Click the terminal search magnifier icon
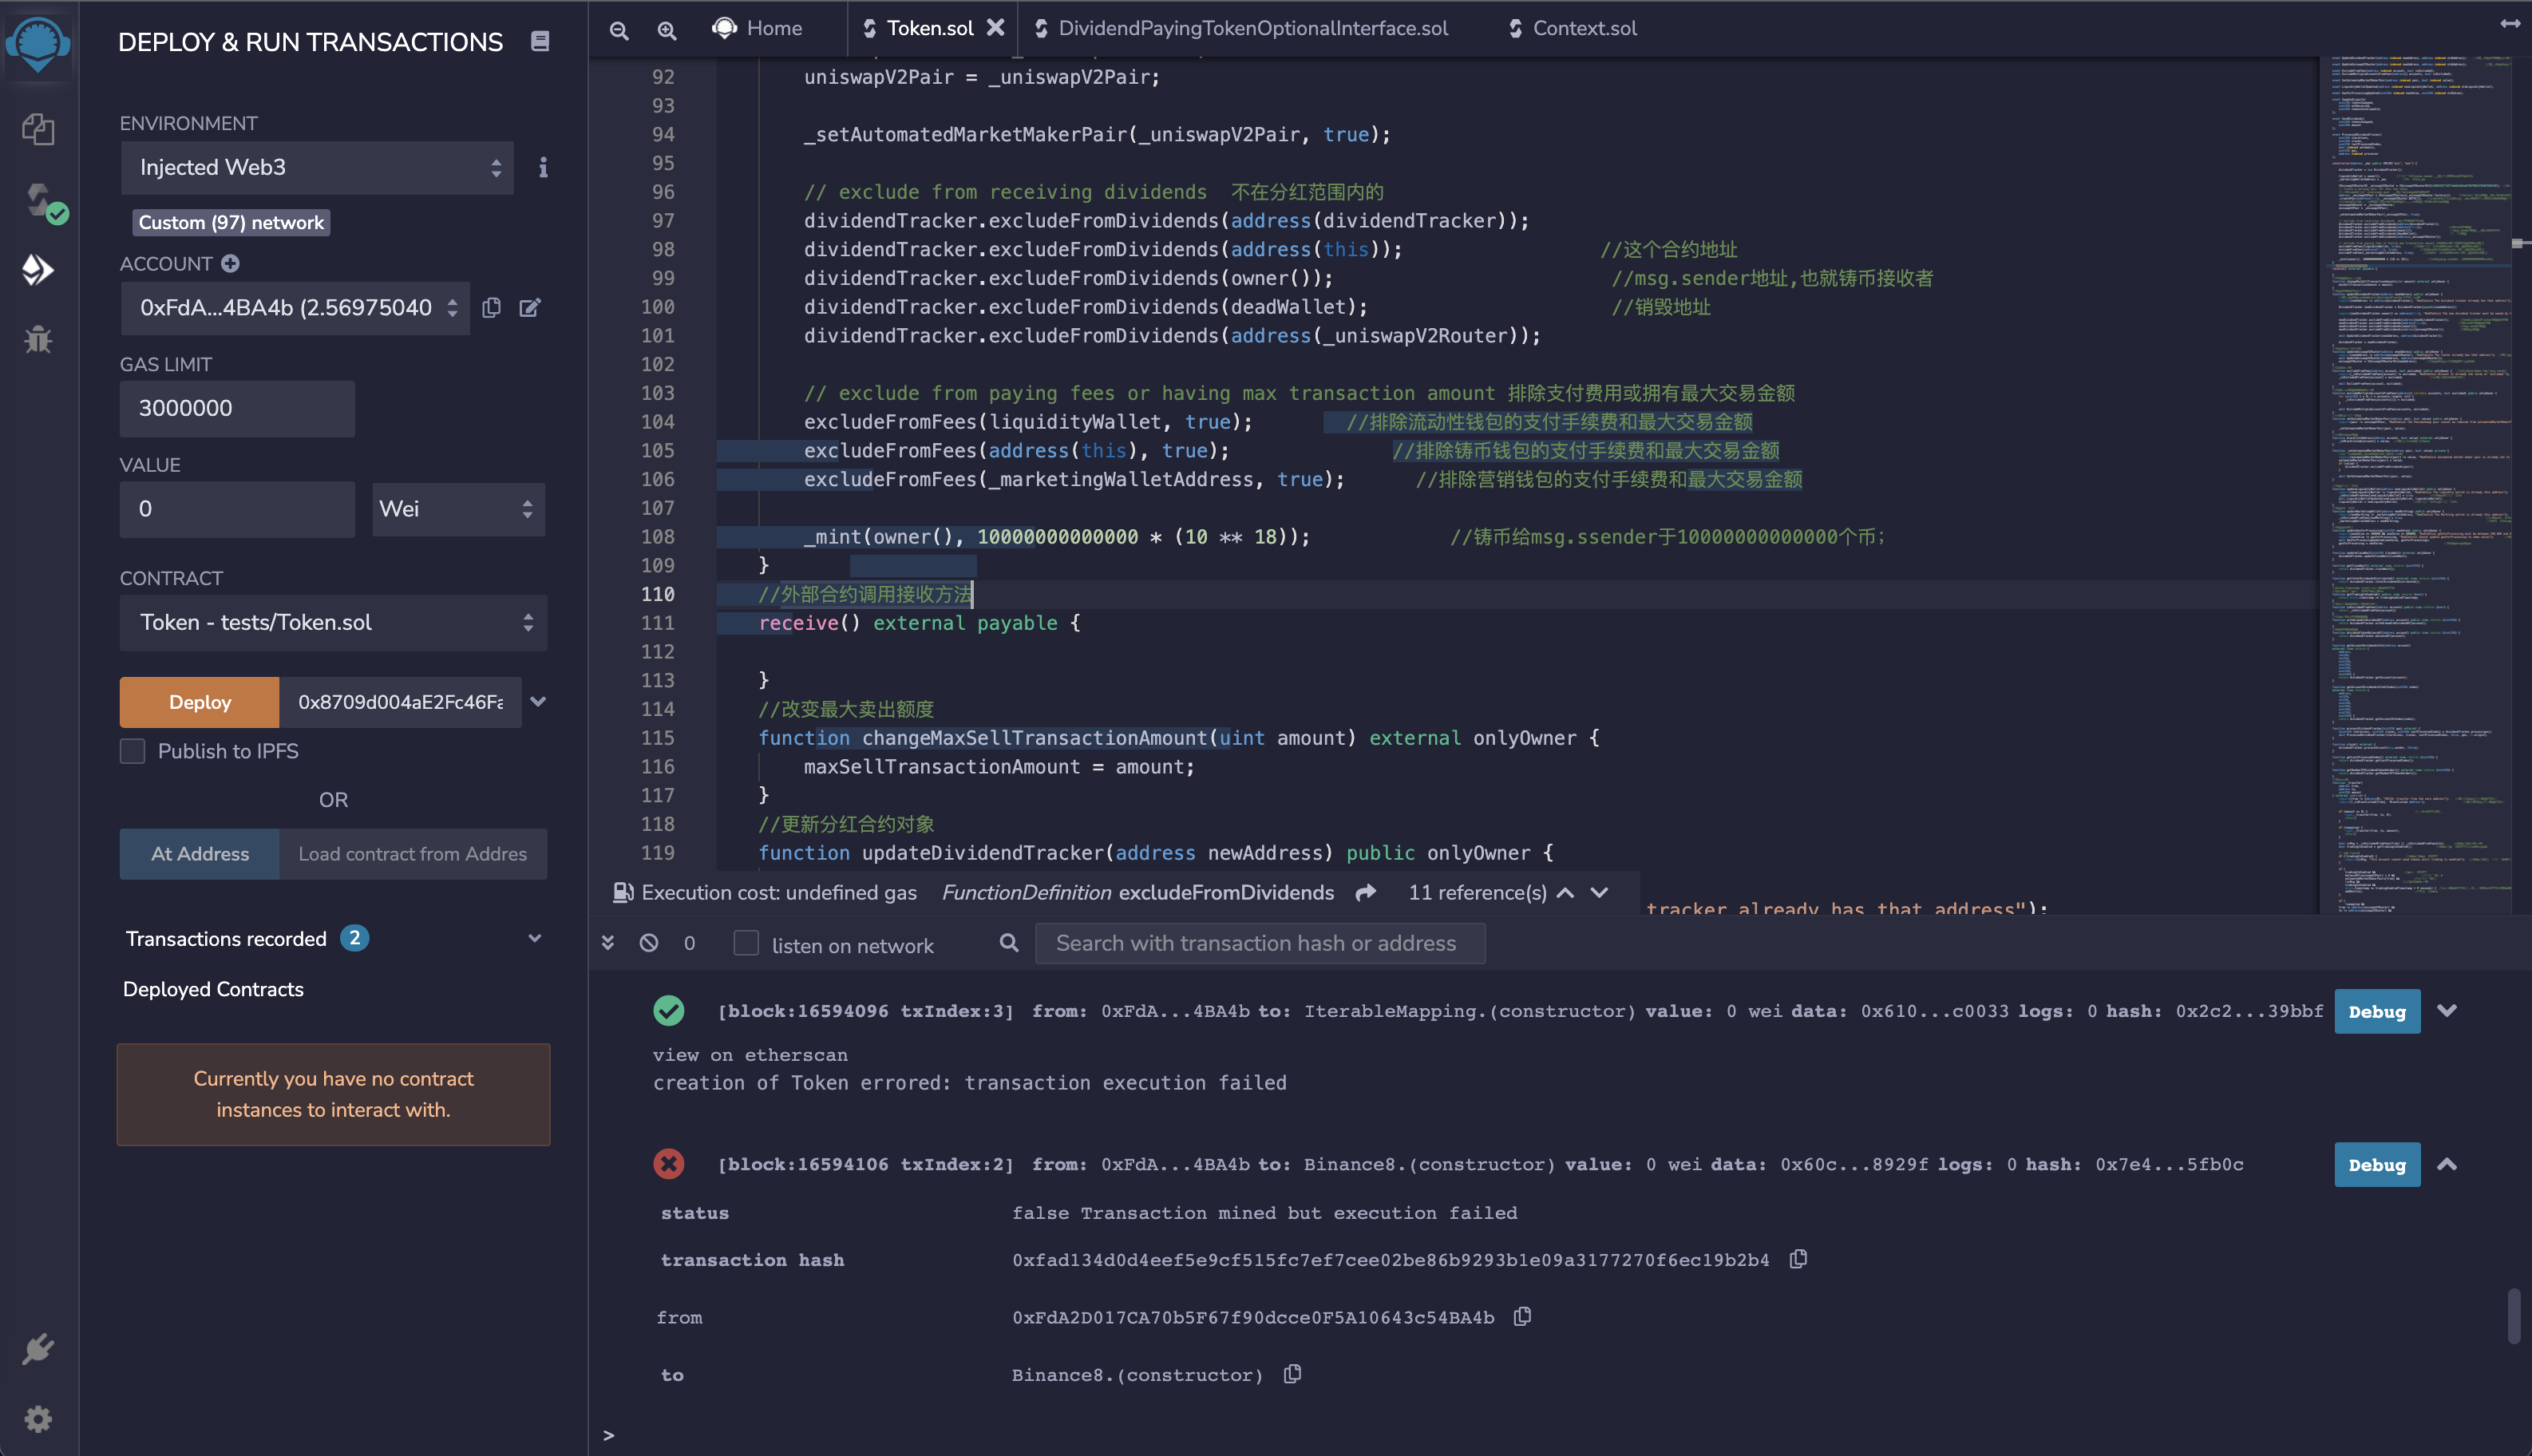Screen dimensions: 2532x1456 1009,942
